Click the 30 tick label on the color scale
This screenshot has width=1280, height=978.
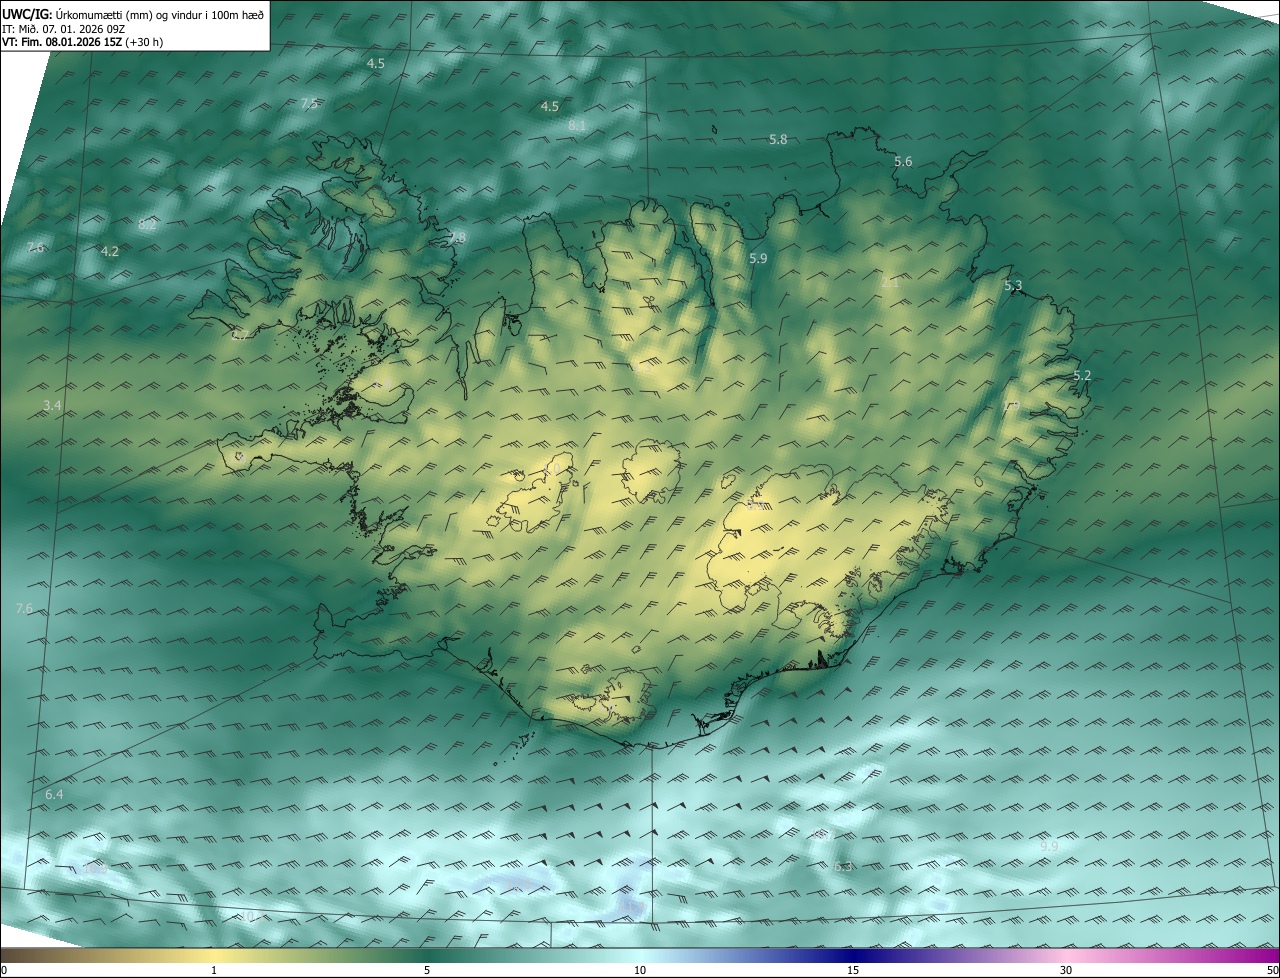coord(1066,970)
